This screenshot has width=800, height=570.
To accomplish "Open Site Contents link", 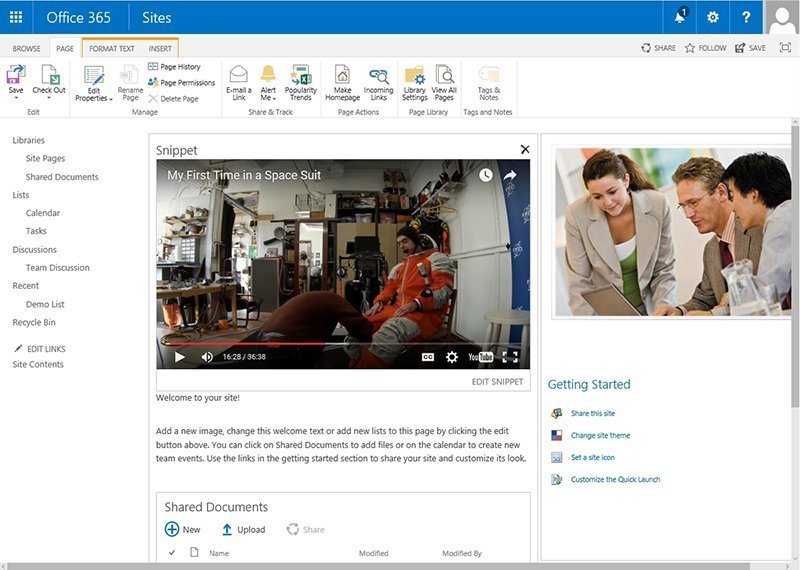I will (x=38, y=364).
